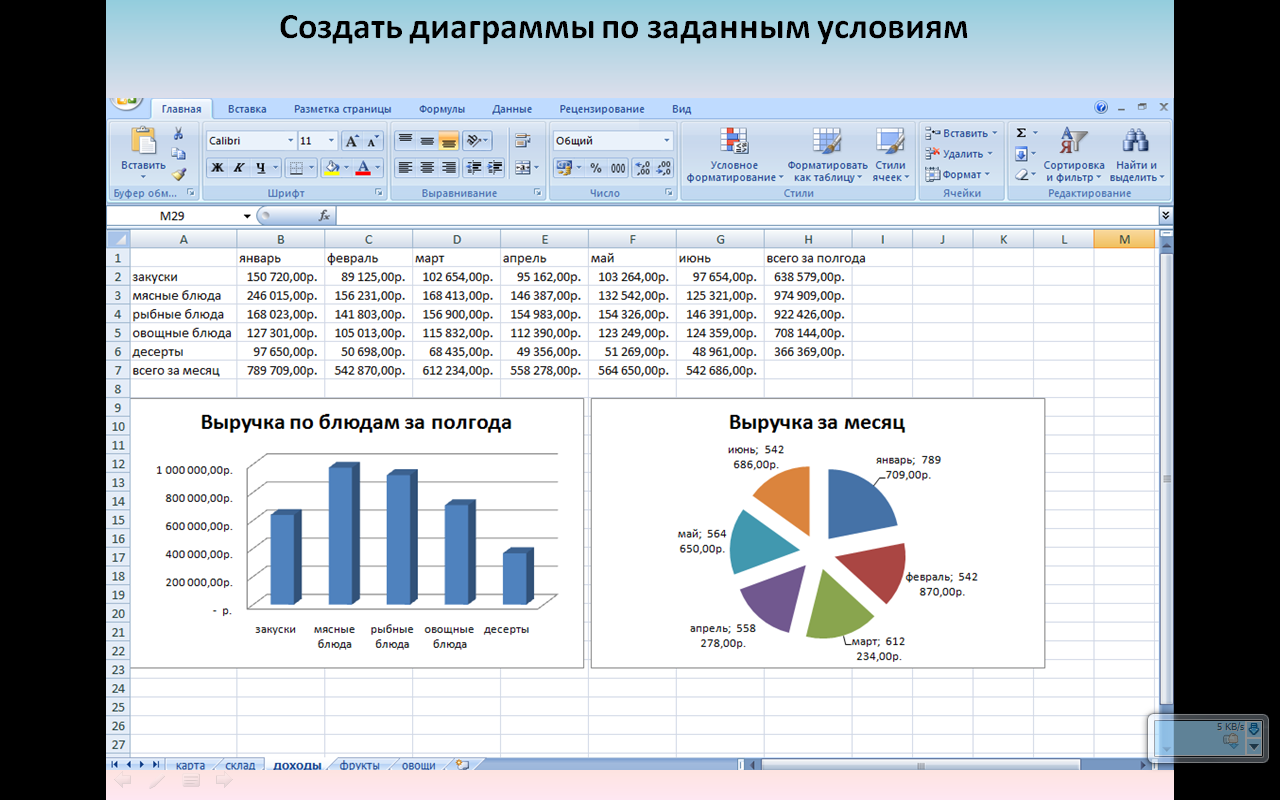Apply thousands separator 000 format

click(x=618, y=168)
